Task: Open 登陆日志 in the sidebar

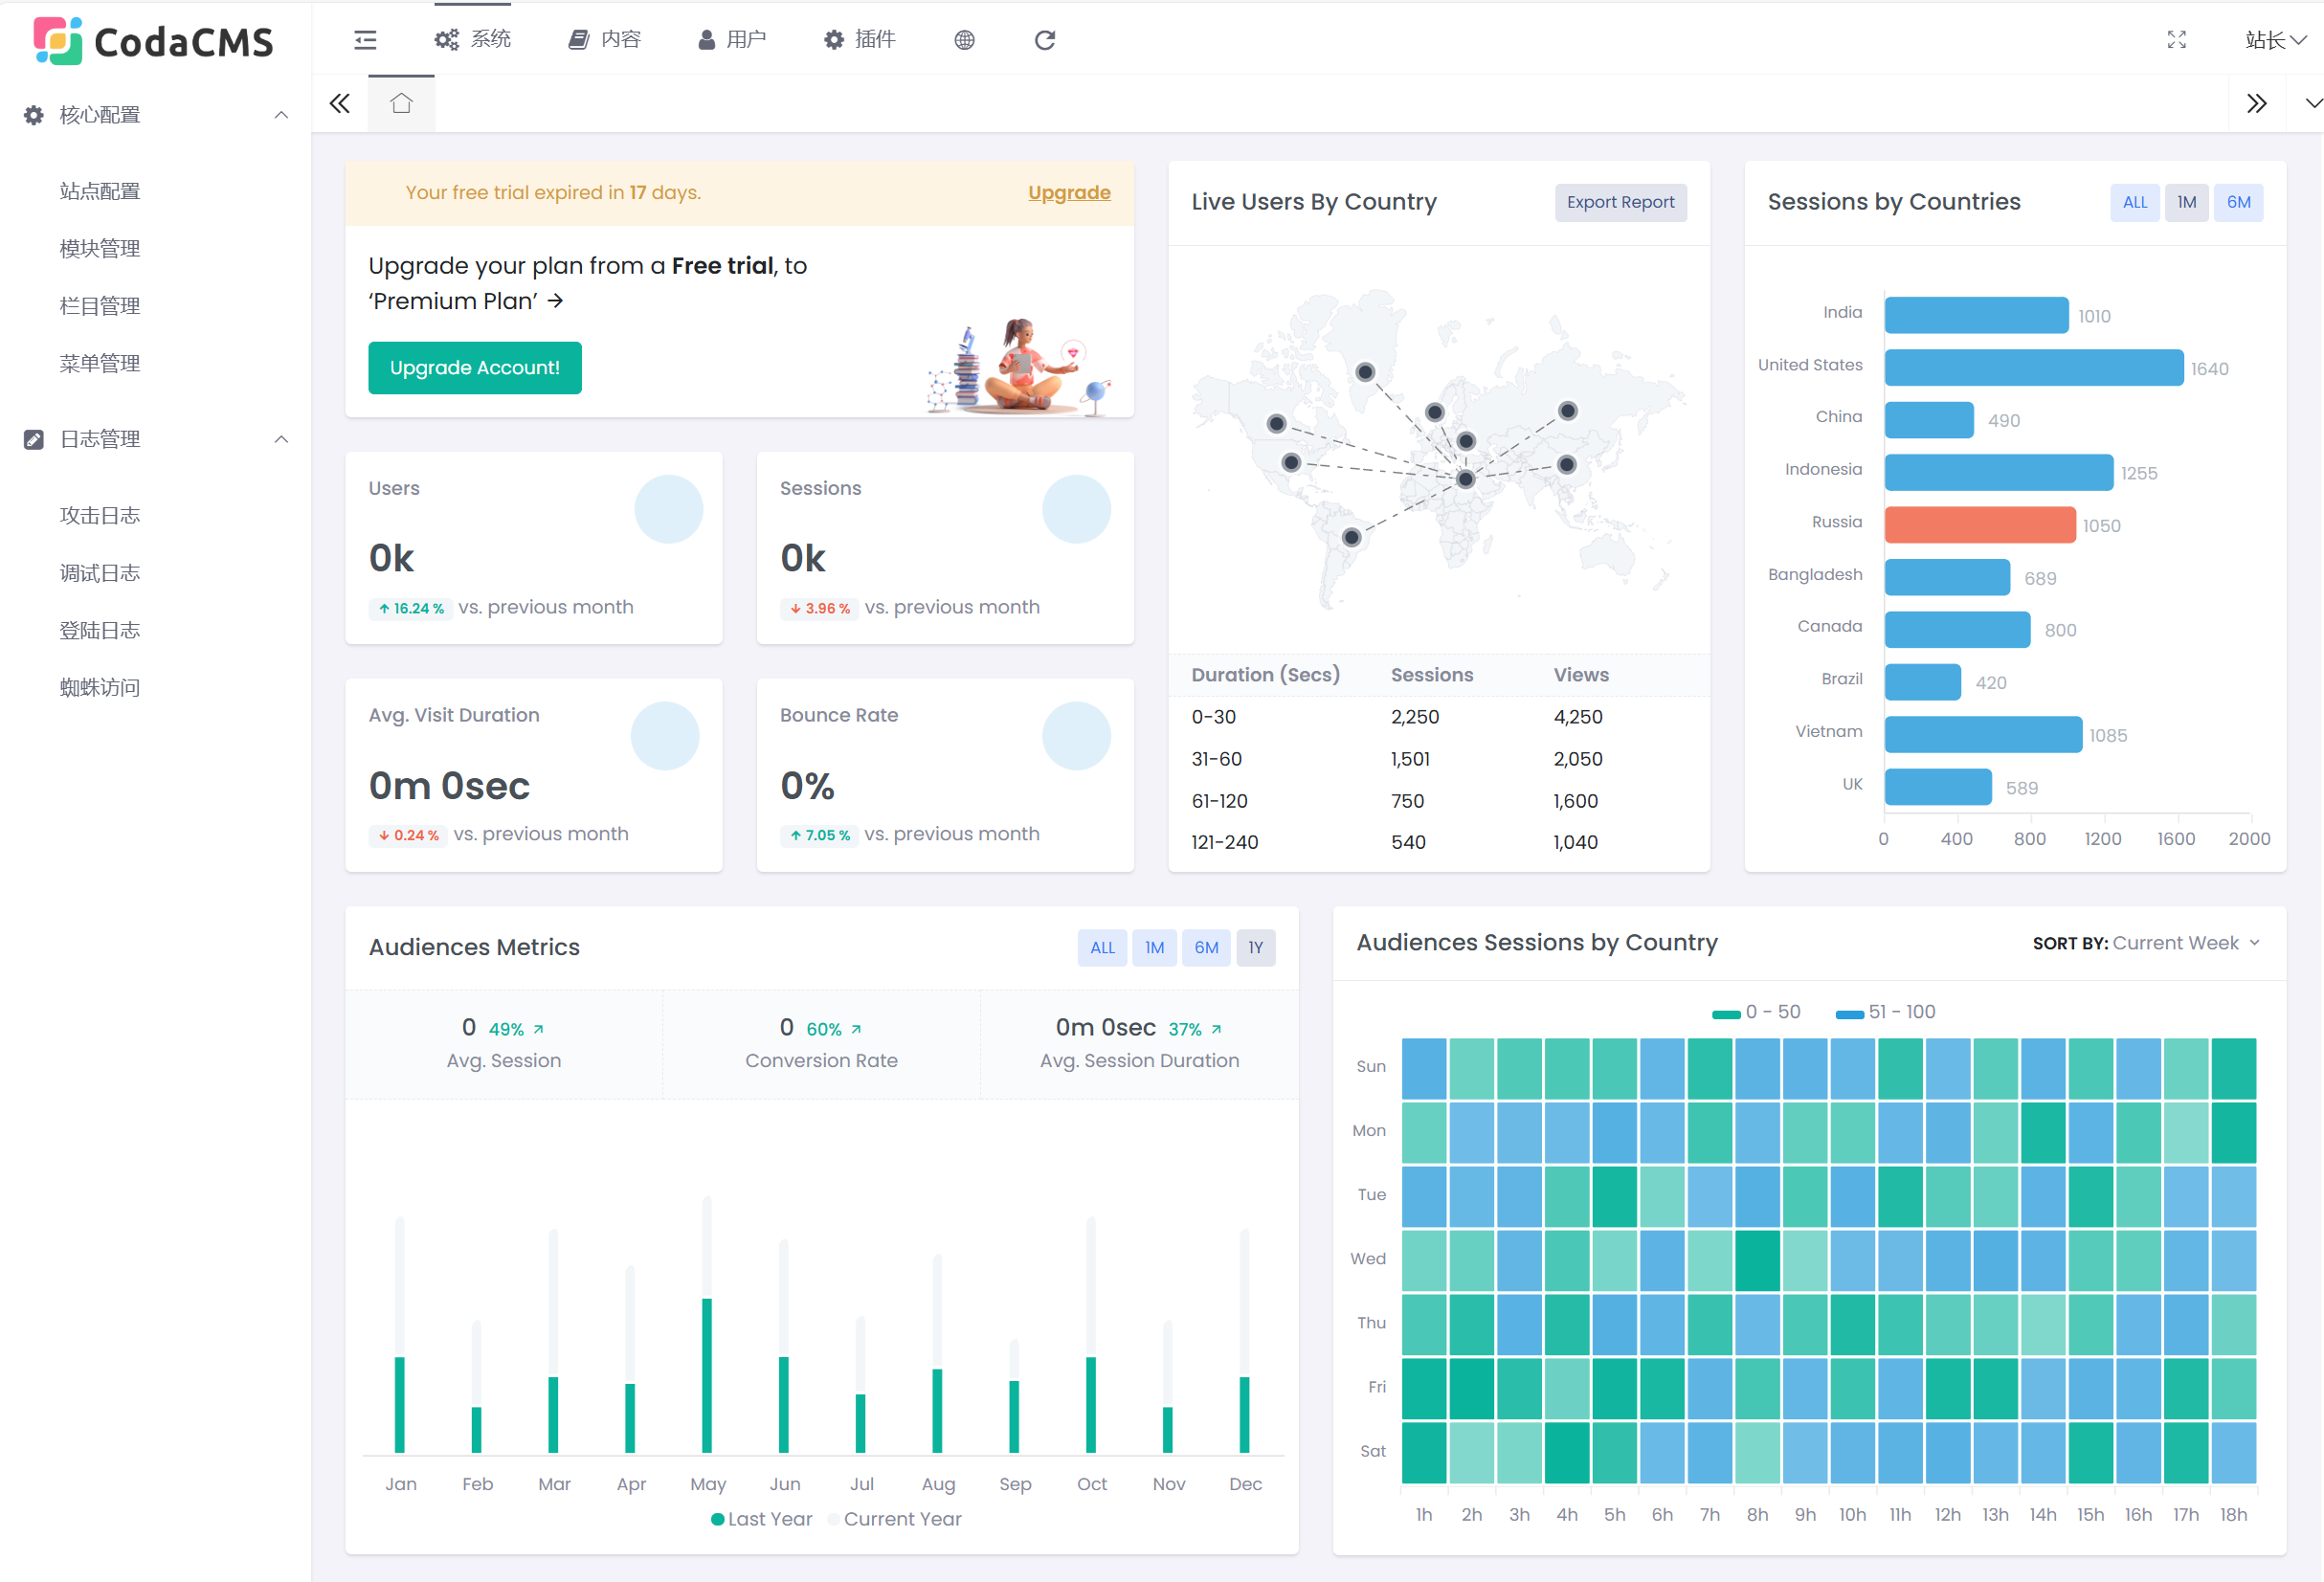Action: [x=100, y=630]
